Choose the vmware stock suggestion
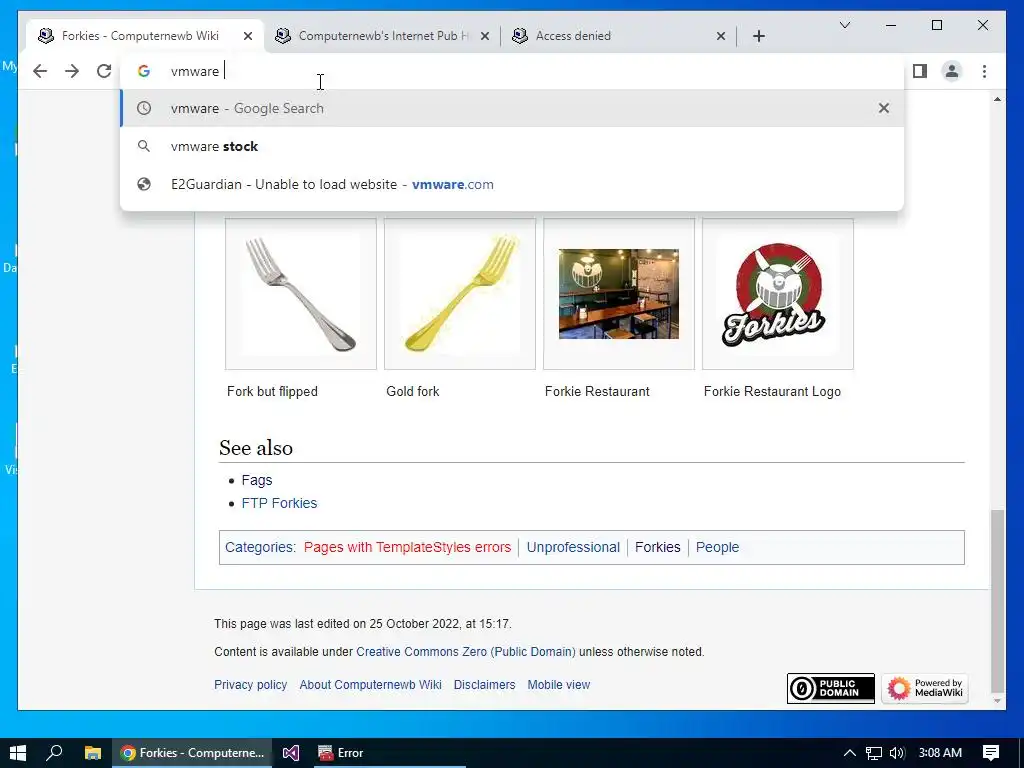 click(x=512, y=146)
